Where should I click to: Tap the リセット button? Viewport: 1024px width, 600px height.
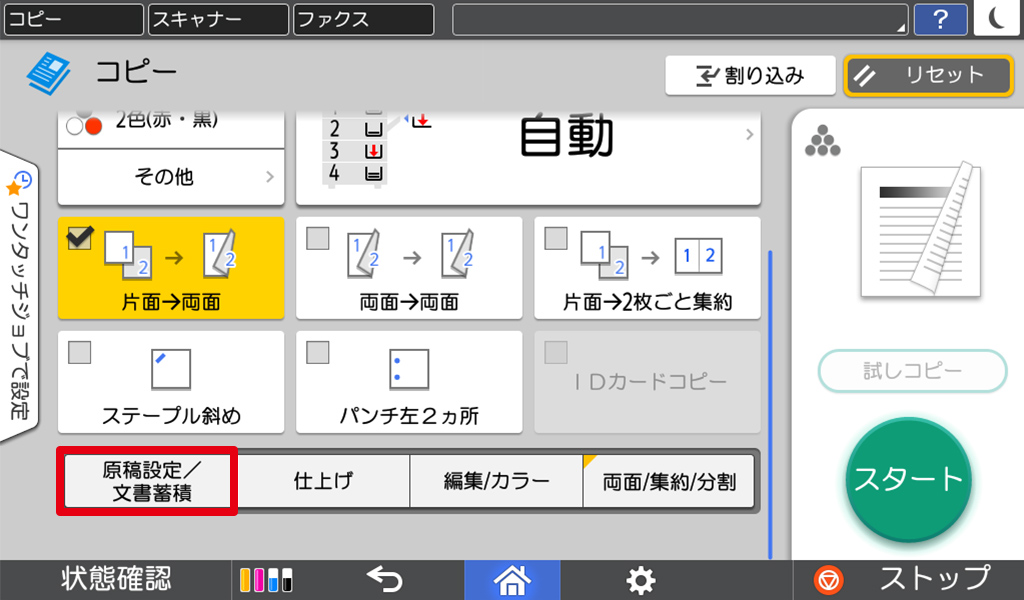coord(928,76)
